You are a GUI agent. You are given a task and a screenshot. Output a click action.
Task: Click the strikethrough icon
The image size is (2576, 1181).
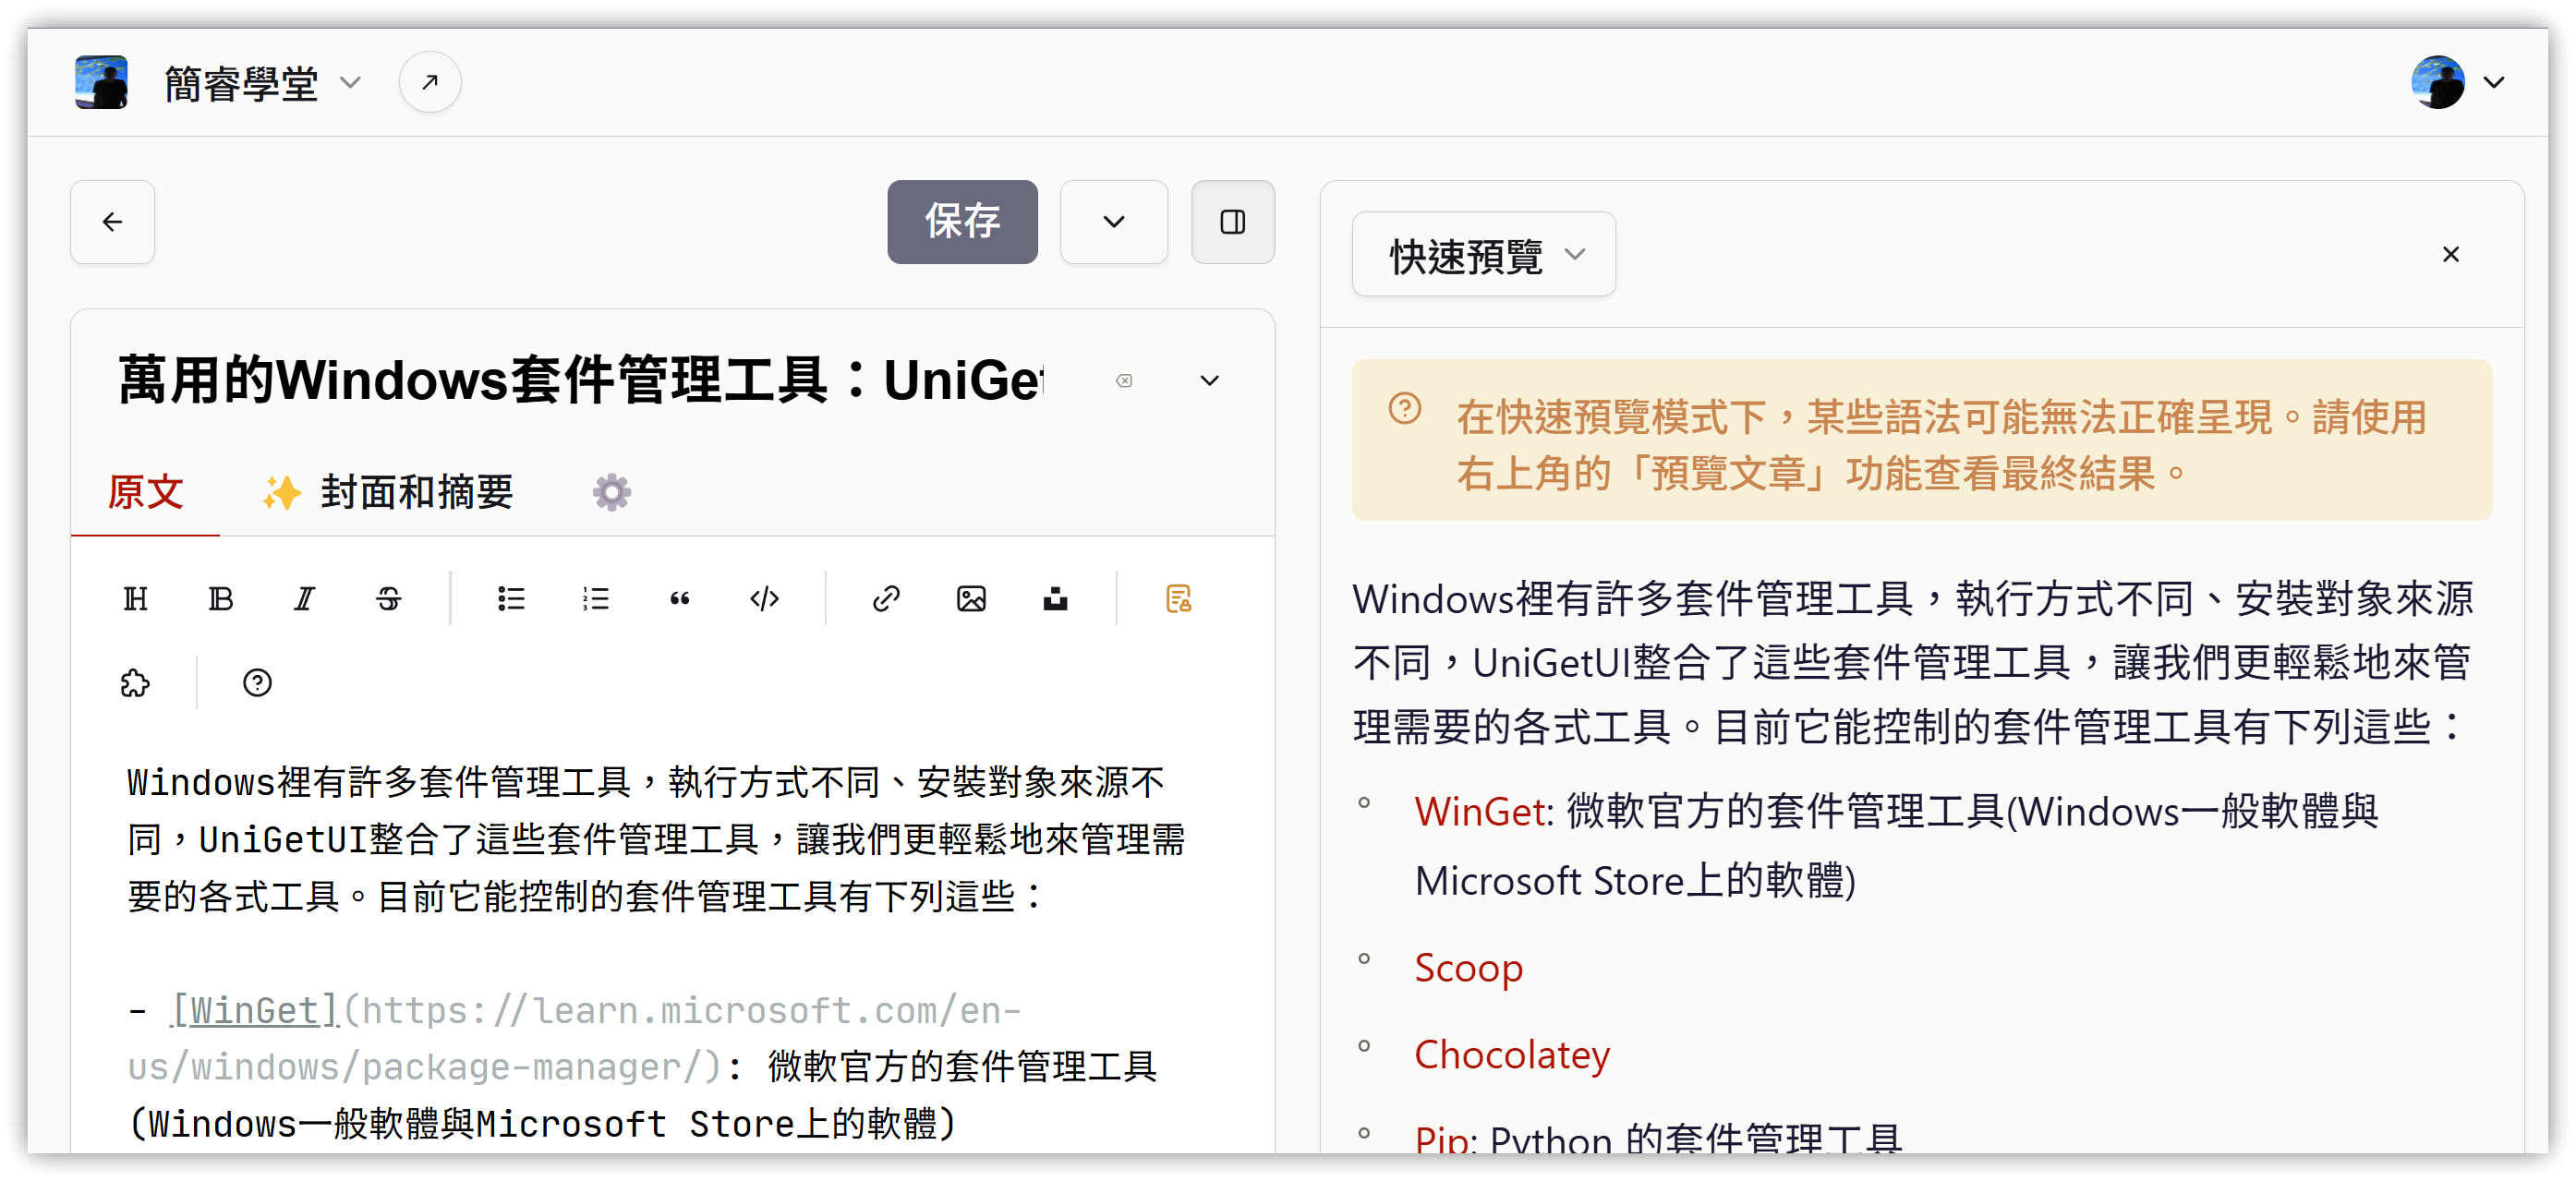pos(388,599)
